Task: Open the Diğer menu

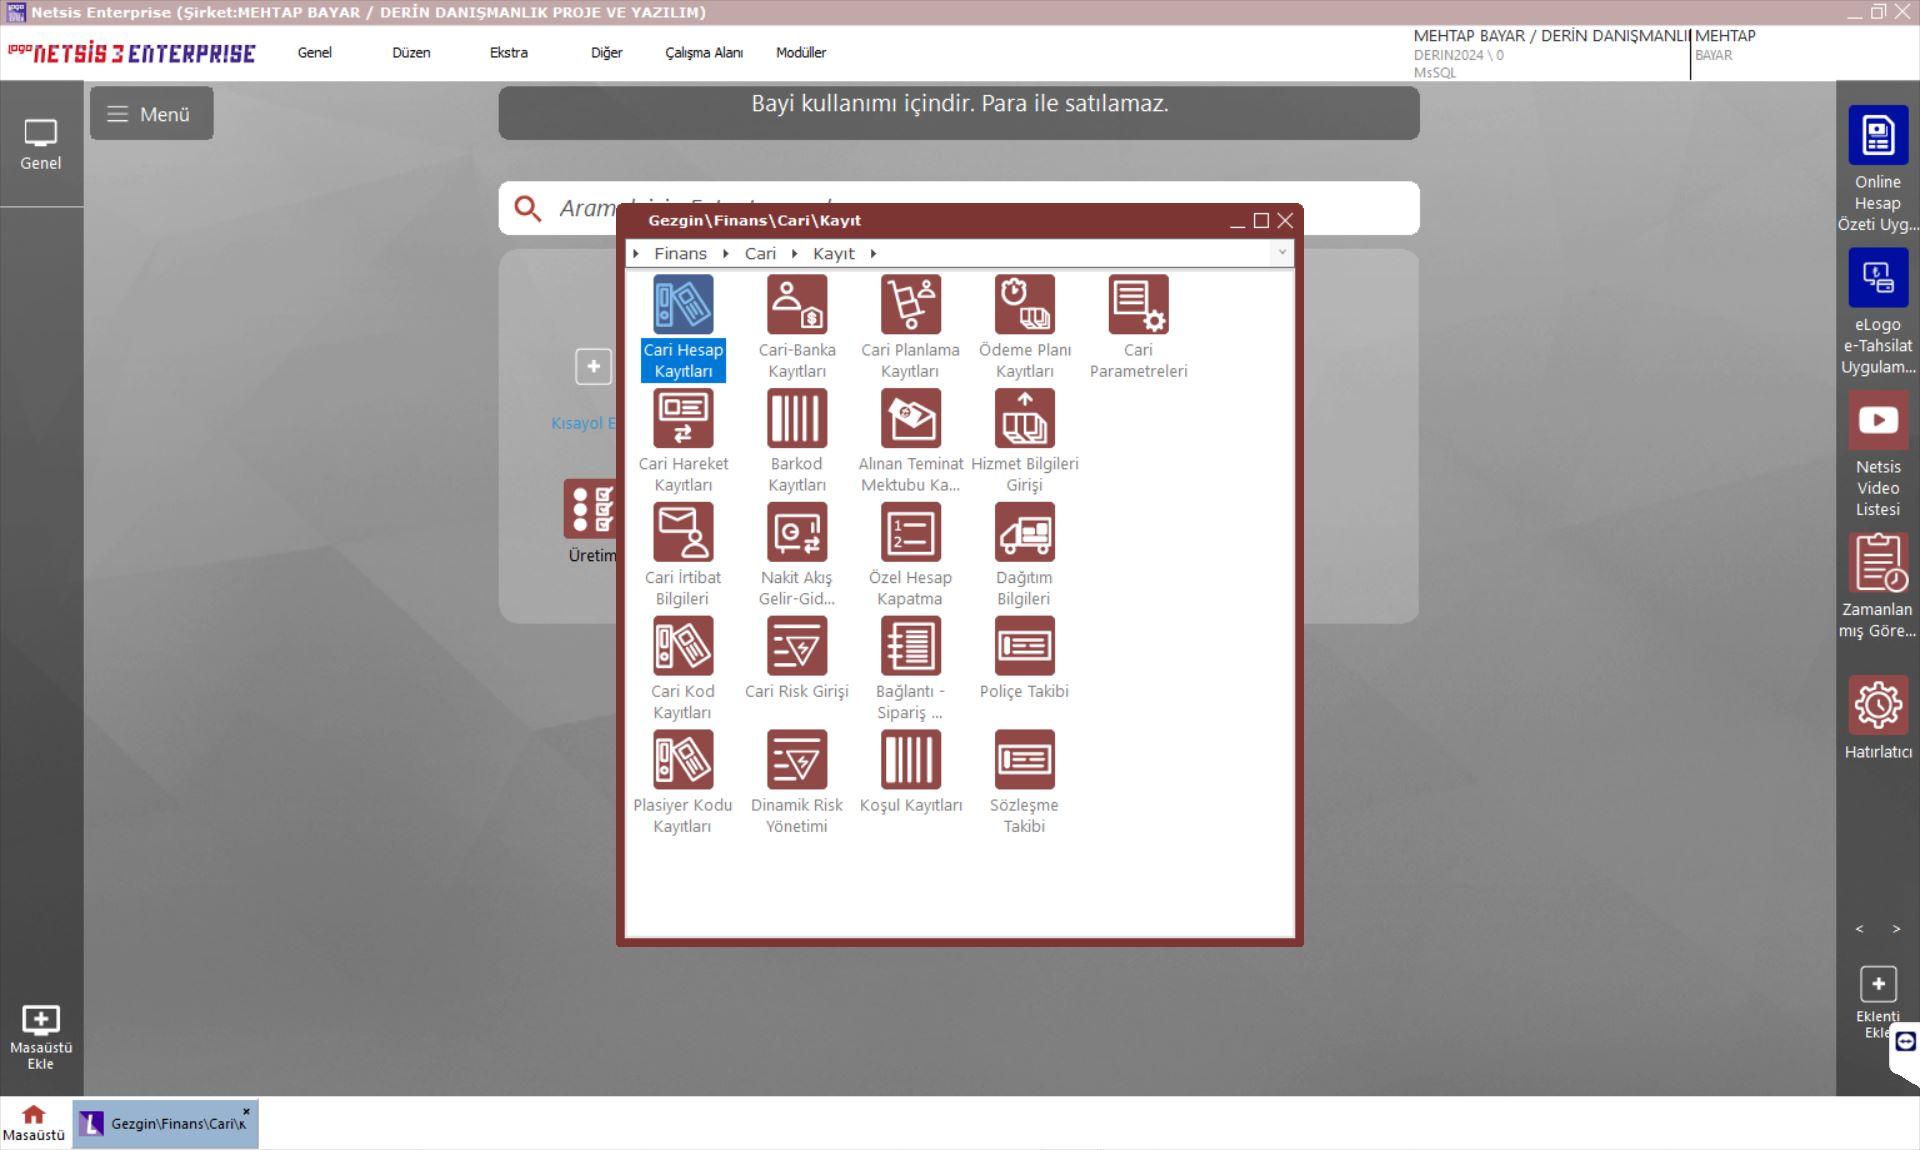Action: [606, 53]
